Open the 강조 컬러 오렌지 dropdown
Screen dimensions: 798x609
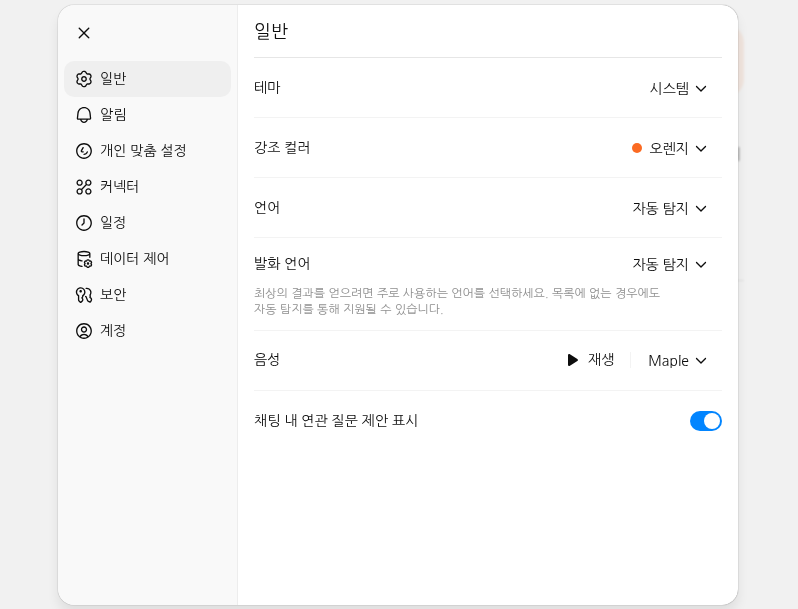[x=669, y=149]
